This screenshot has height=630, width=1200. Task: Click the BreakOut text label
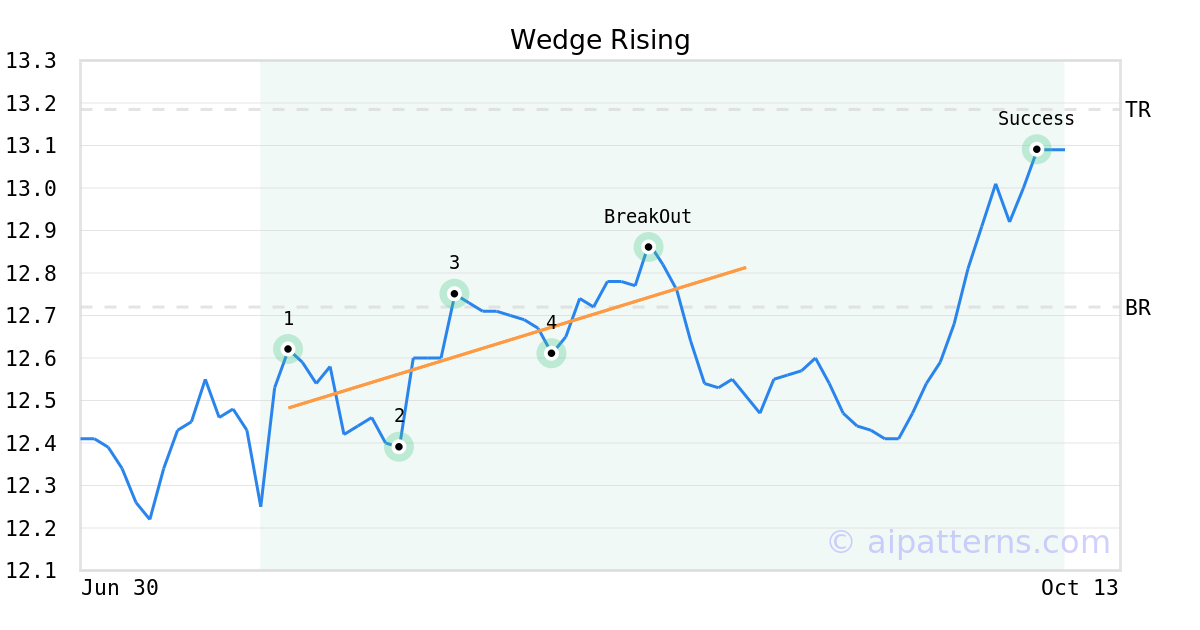click(647, 217)
